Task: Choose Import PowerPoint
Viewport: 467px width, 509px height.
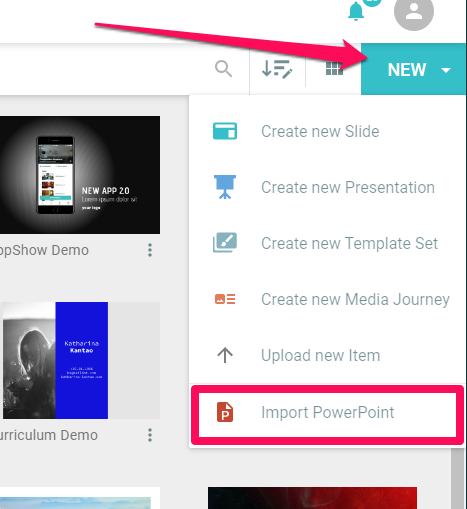Action: (x=327, y=412)
